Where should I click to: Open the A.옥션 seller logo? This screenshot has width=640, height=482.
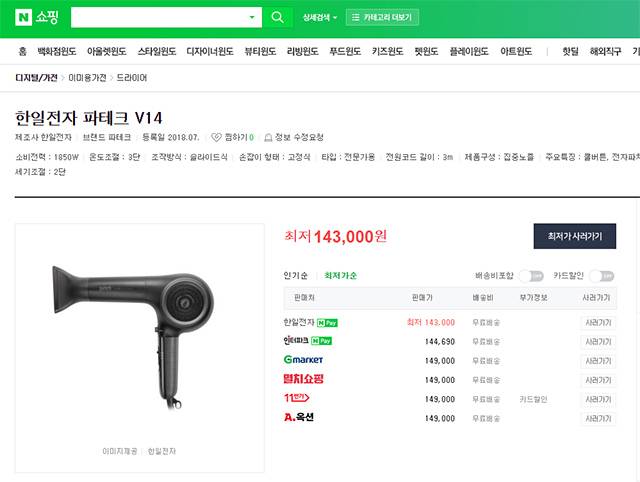click(299, 417)
